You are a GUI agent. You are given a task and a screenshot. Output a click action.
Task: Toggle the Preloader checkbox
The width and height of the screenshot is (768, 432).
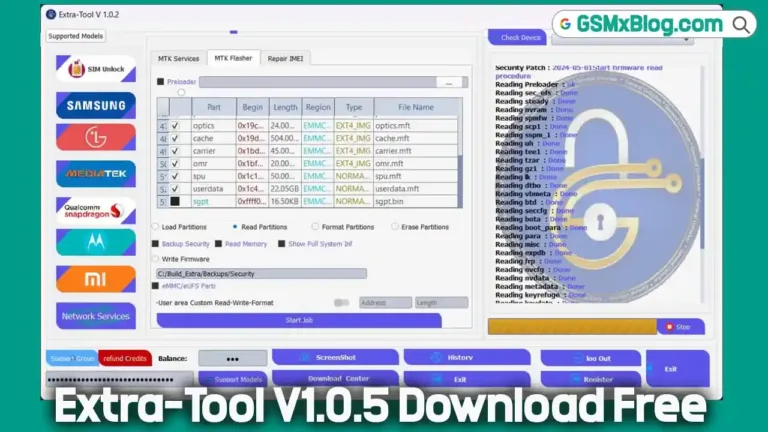click(161, 81)
